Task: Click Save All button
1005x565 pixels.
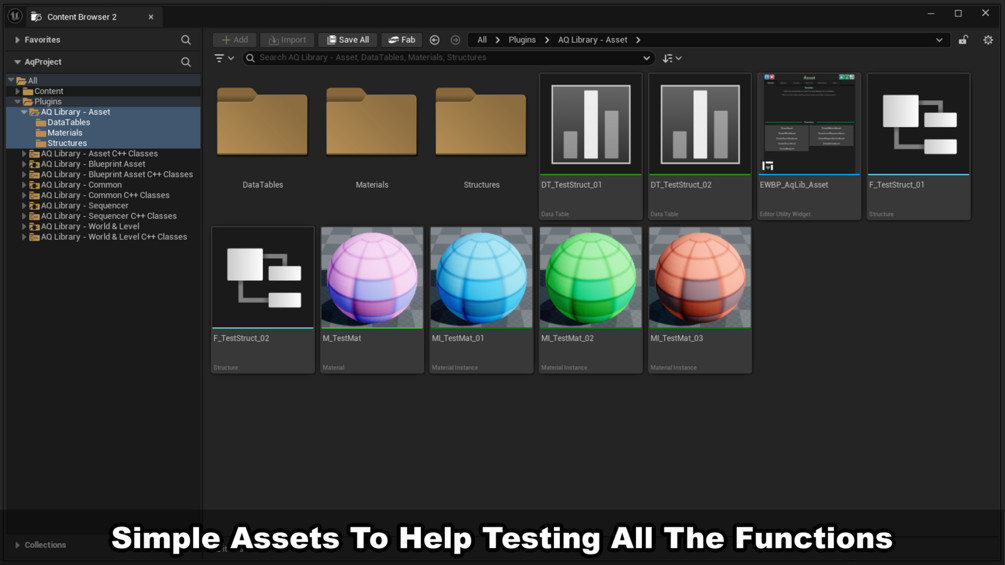Action: click(x=348, y=40)
